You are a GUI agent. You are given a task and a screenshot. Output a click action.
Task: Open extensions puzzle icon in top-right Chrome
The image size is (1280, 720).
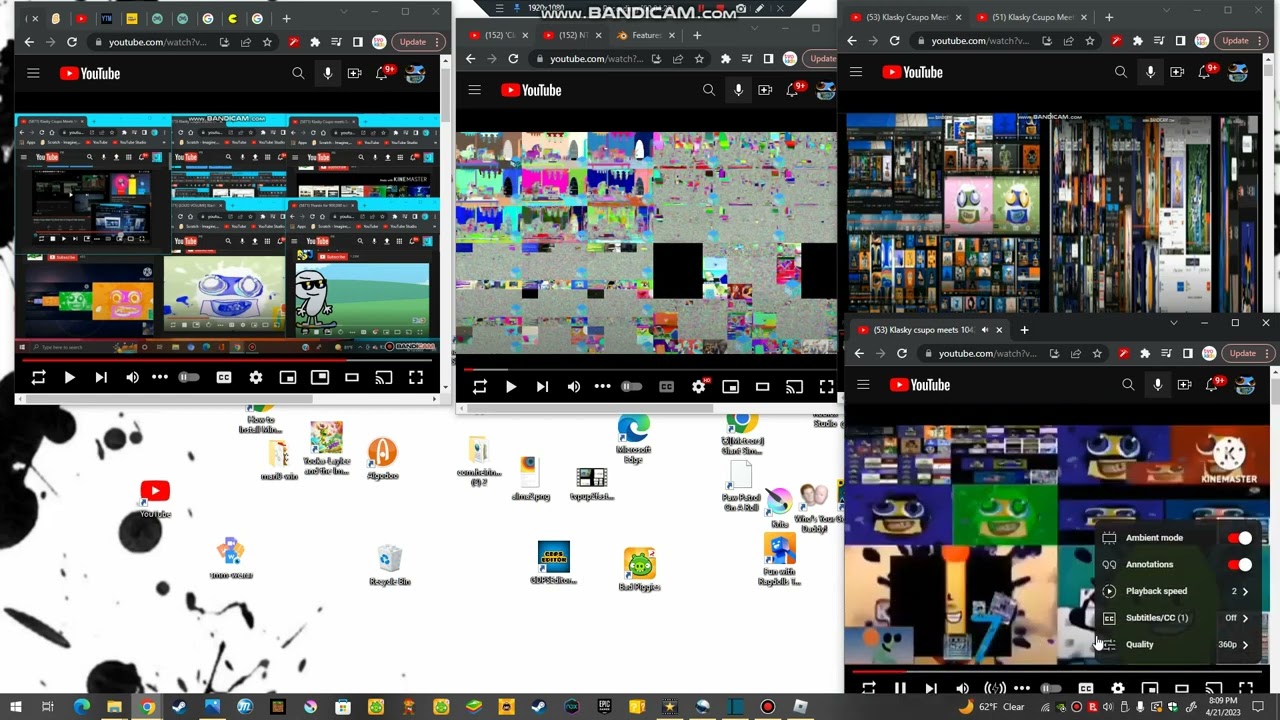point(1137,41)
